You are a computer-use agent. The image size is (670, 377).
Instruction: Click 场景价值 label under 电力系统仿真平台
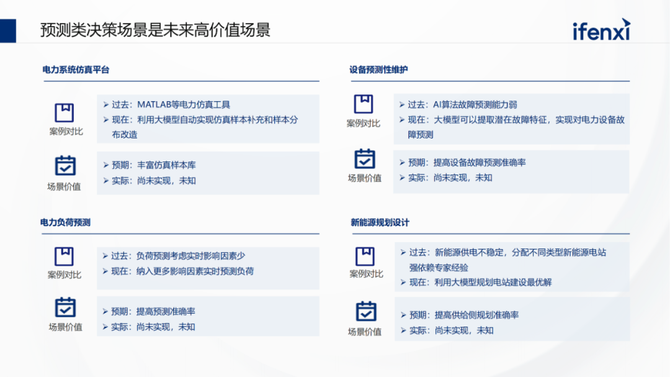[64, 187]
